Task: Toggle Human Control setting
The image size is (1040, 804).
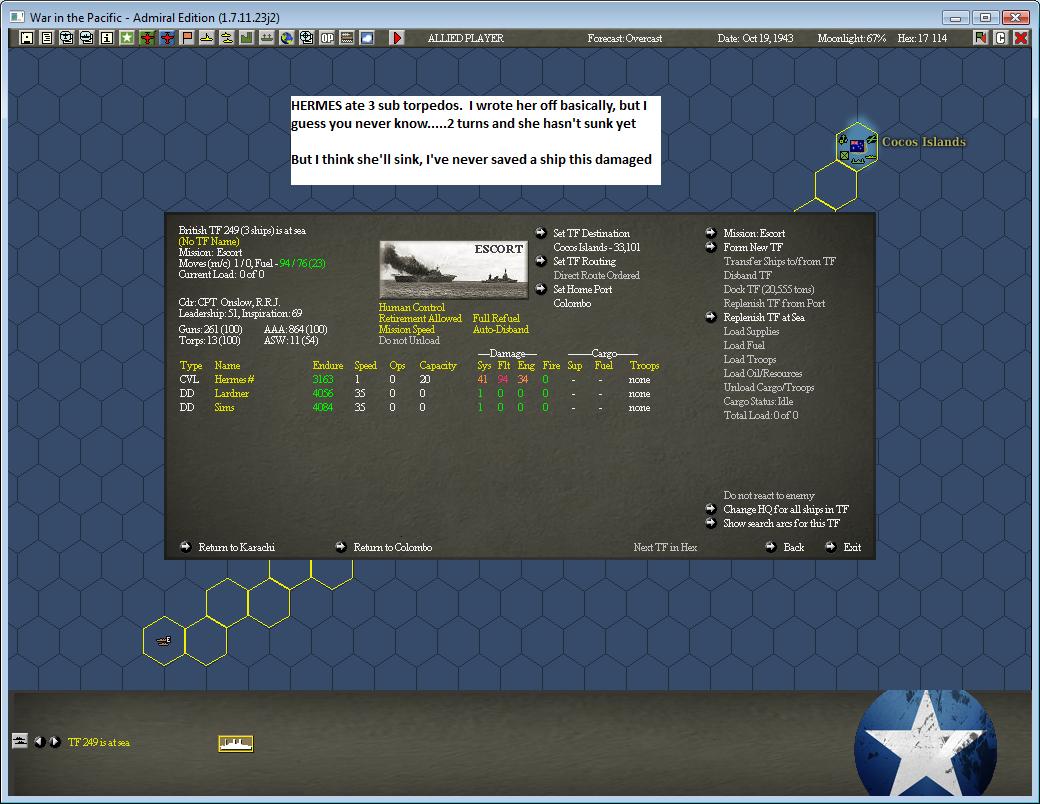Action: tap(411, 307)
